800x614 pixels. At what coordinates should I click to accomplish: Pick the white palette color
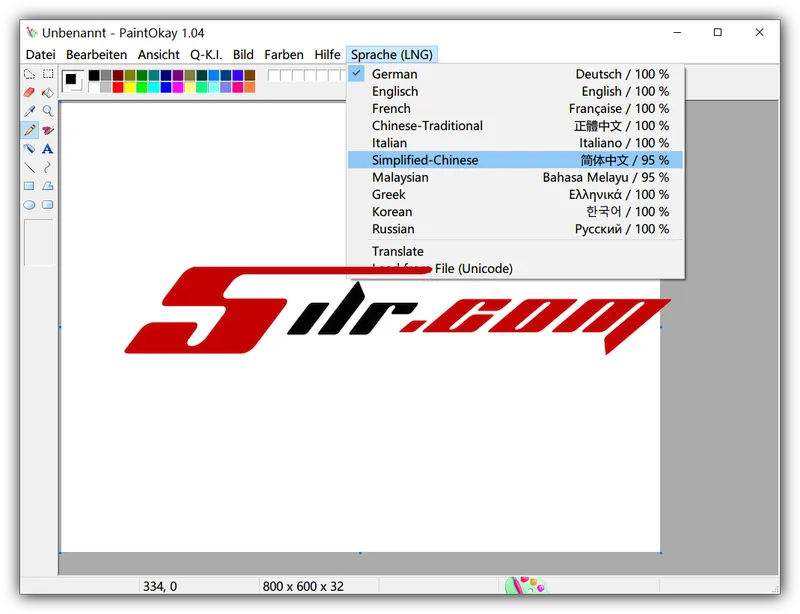click(x=94, y=87)
